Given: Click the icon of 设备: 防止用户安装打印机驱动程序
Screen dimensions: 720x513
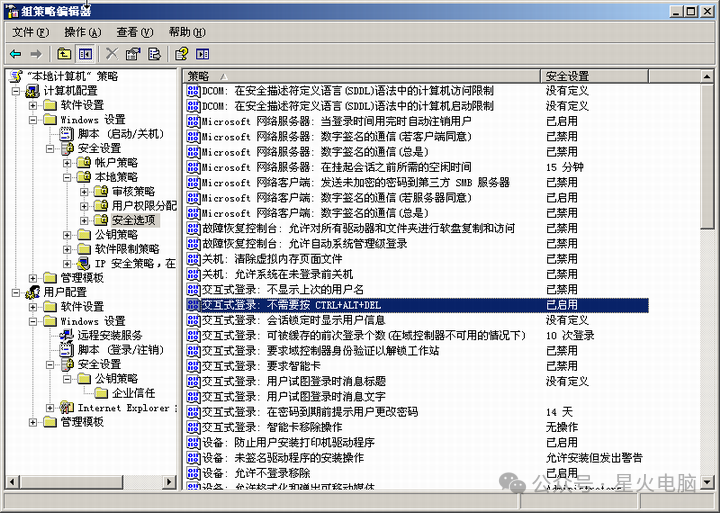Looking at the screenshot, I should (x=193, y=443).
